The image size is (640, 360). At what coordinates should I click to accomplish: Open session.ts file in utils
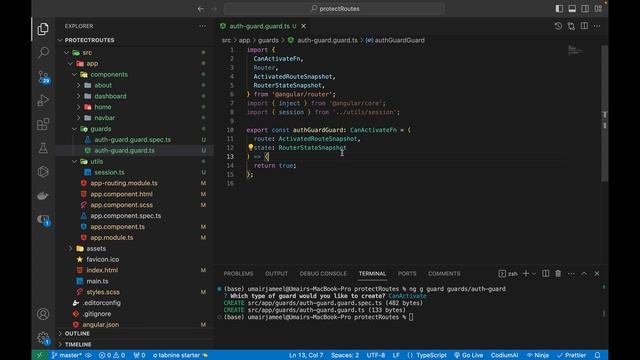point(109,172)
